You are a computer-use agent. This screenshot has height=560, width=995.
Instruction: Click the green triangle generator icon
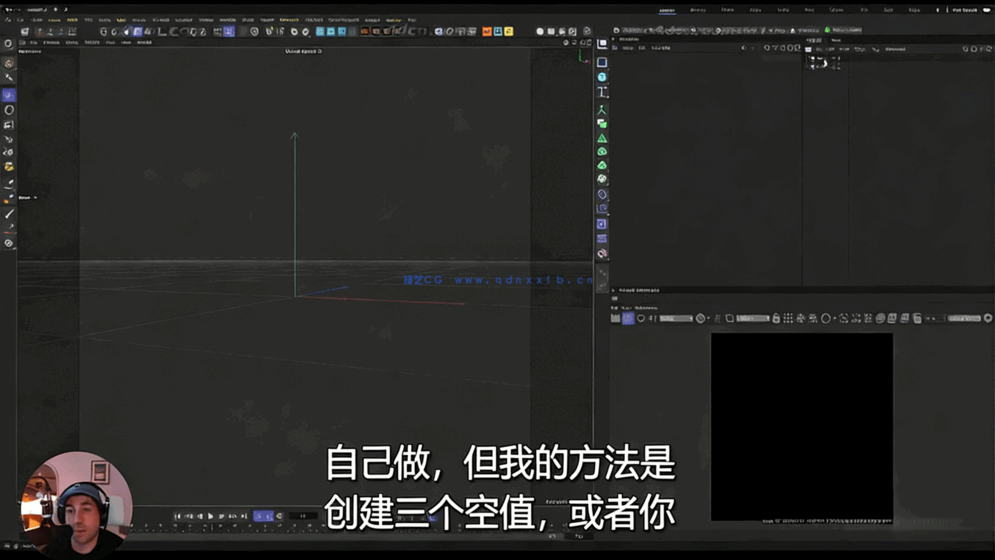click(602, 138)
